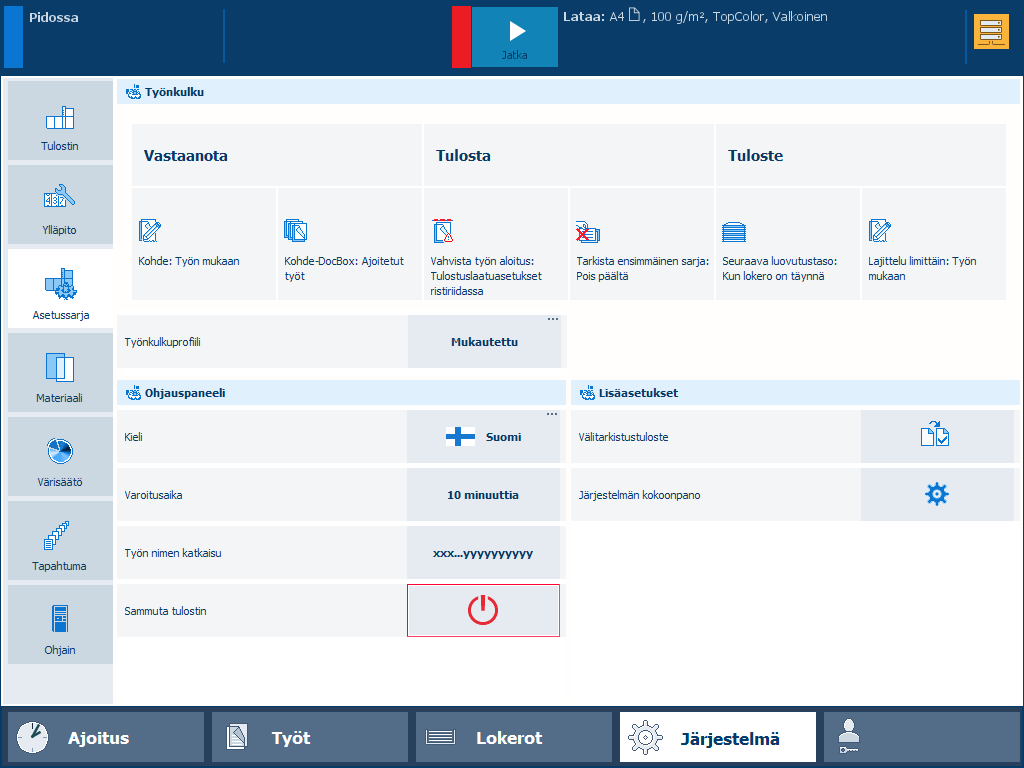Select the Asetussarja sidebar tab

(x=60, y=289)
